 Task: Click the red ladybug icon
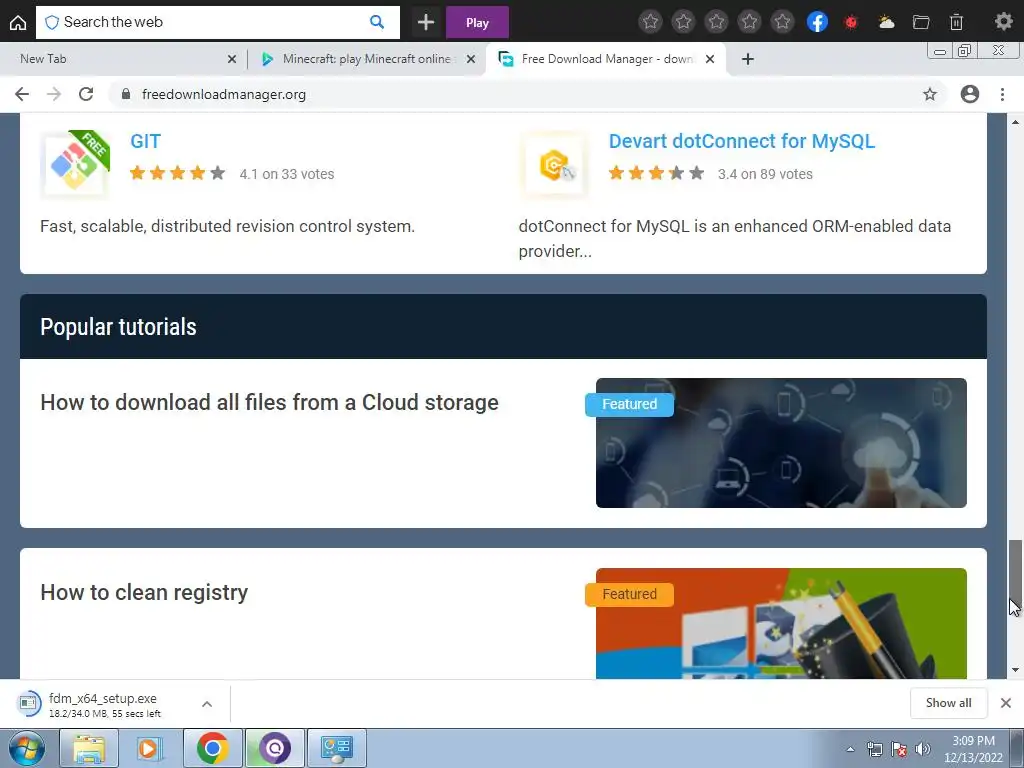coord(851,22)
